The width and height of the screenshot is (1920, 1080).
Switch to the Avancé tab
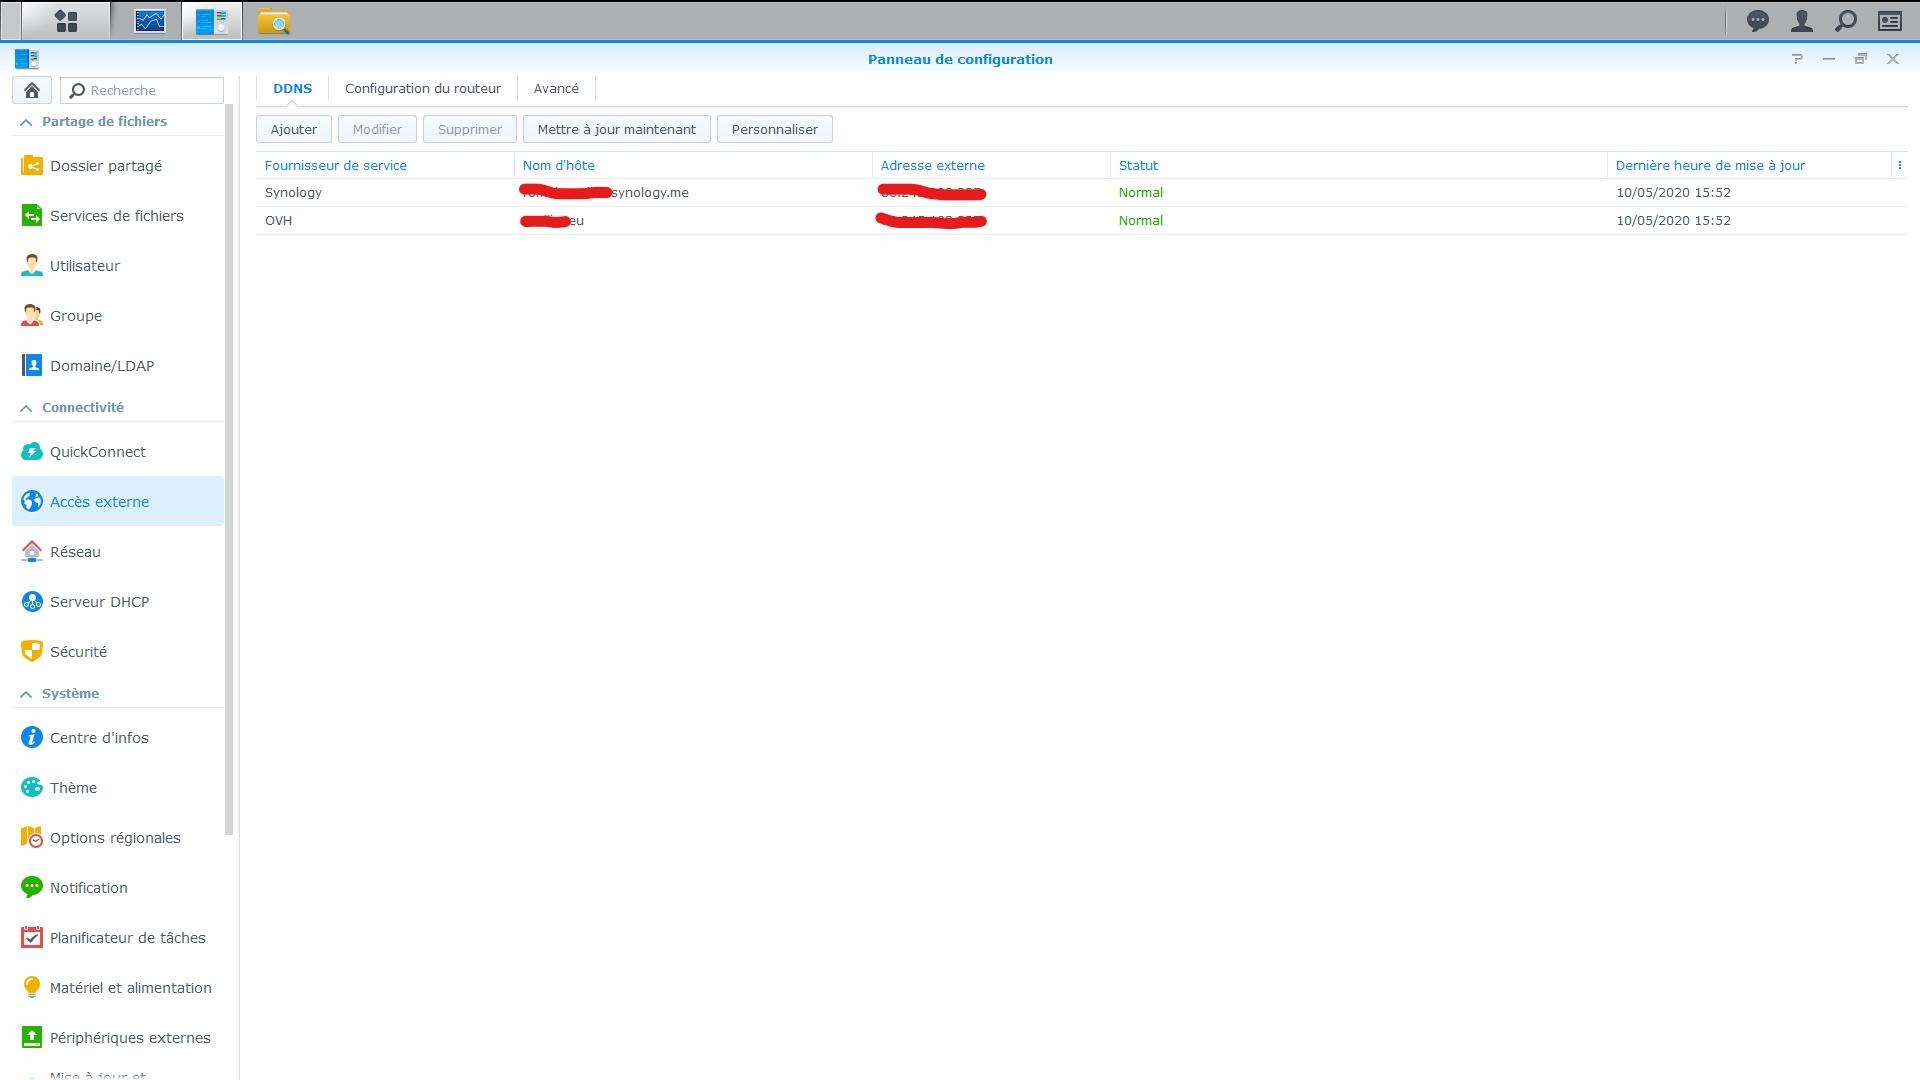(555, 88)
